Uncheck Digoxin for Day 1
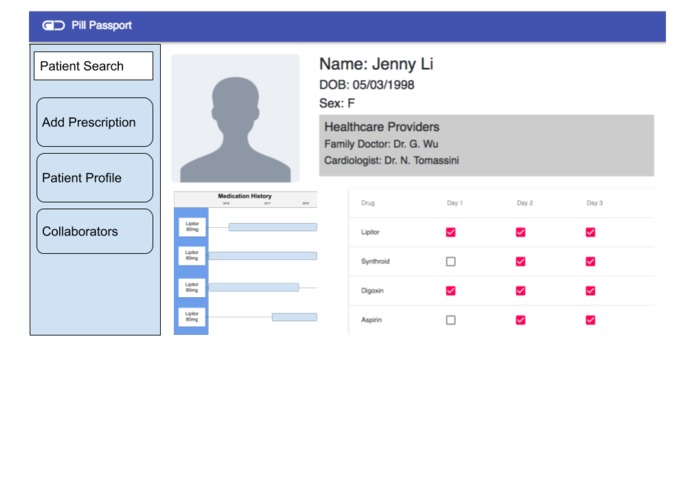The image size is (695, 494). point(451,291)
